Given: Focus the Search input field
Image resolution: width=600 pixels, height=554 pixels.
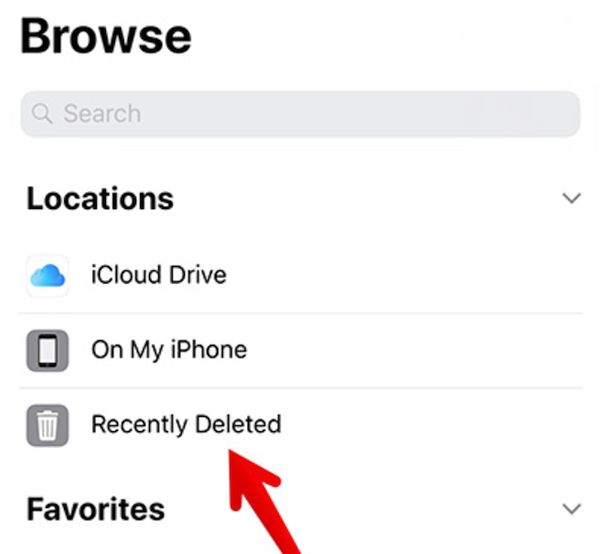Looking at the screenshot, I should pyautogui.click(x=300, y=114).
